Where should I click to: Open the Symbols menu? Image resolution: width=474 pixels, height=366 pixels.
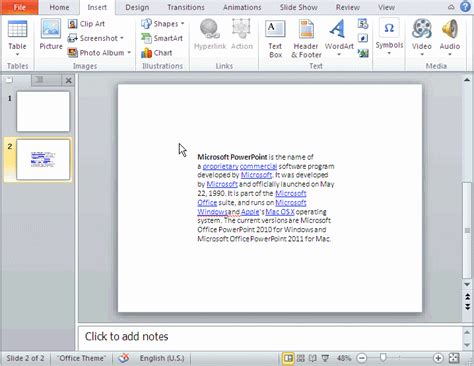(389, 37)
